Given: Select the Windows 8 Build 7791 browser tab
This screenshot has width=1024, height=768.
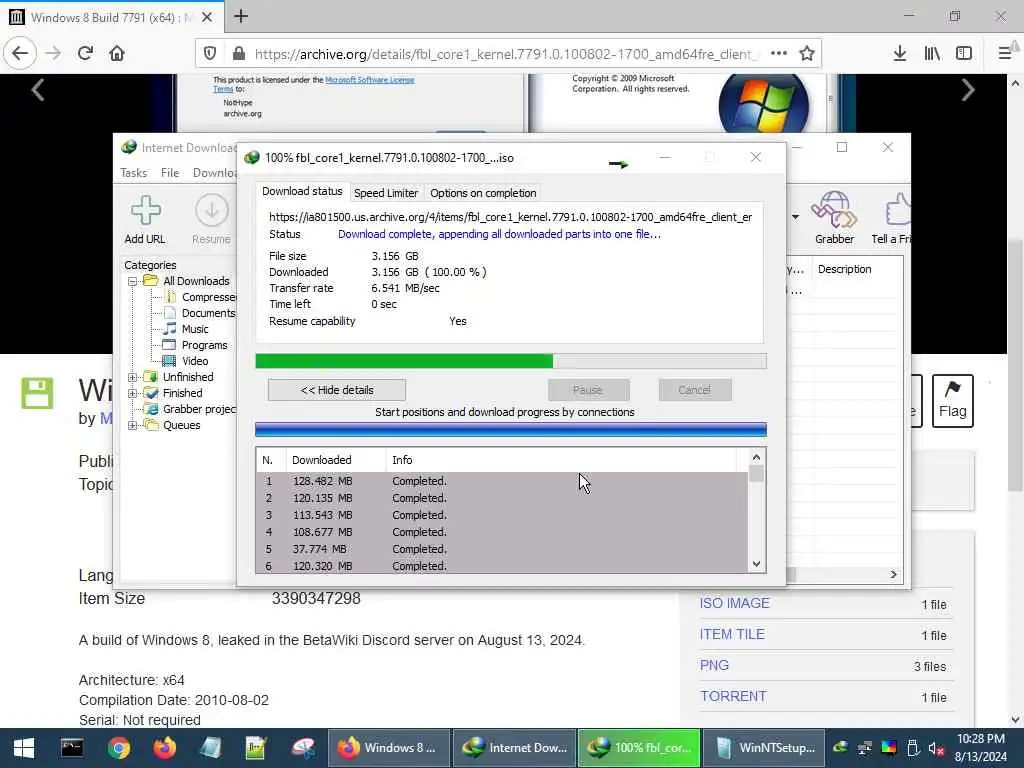Looking at the screenshot, I should [112, 17].
